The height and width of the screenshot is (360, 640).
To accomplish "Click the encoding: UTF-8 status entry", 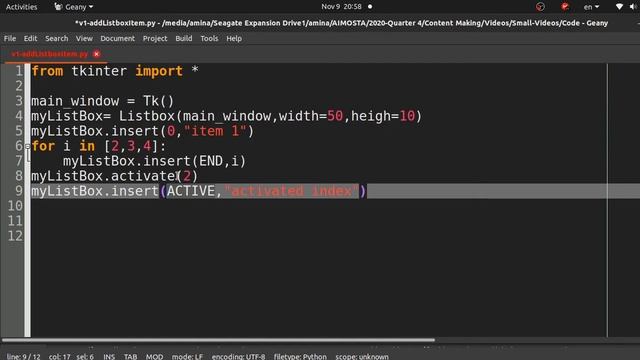I will coord(238,356).
